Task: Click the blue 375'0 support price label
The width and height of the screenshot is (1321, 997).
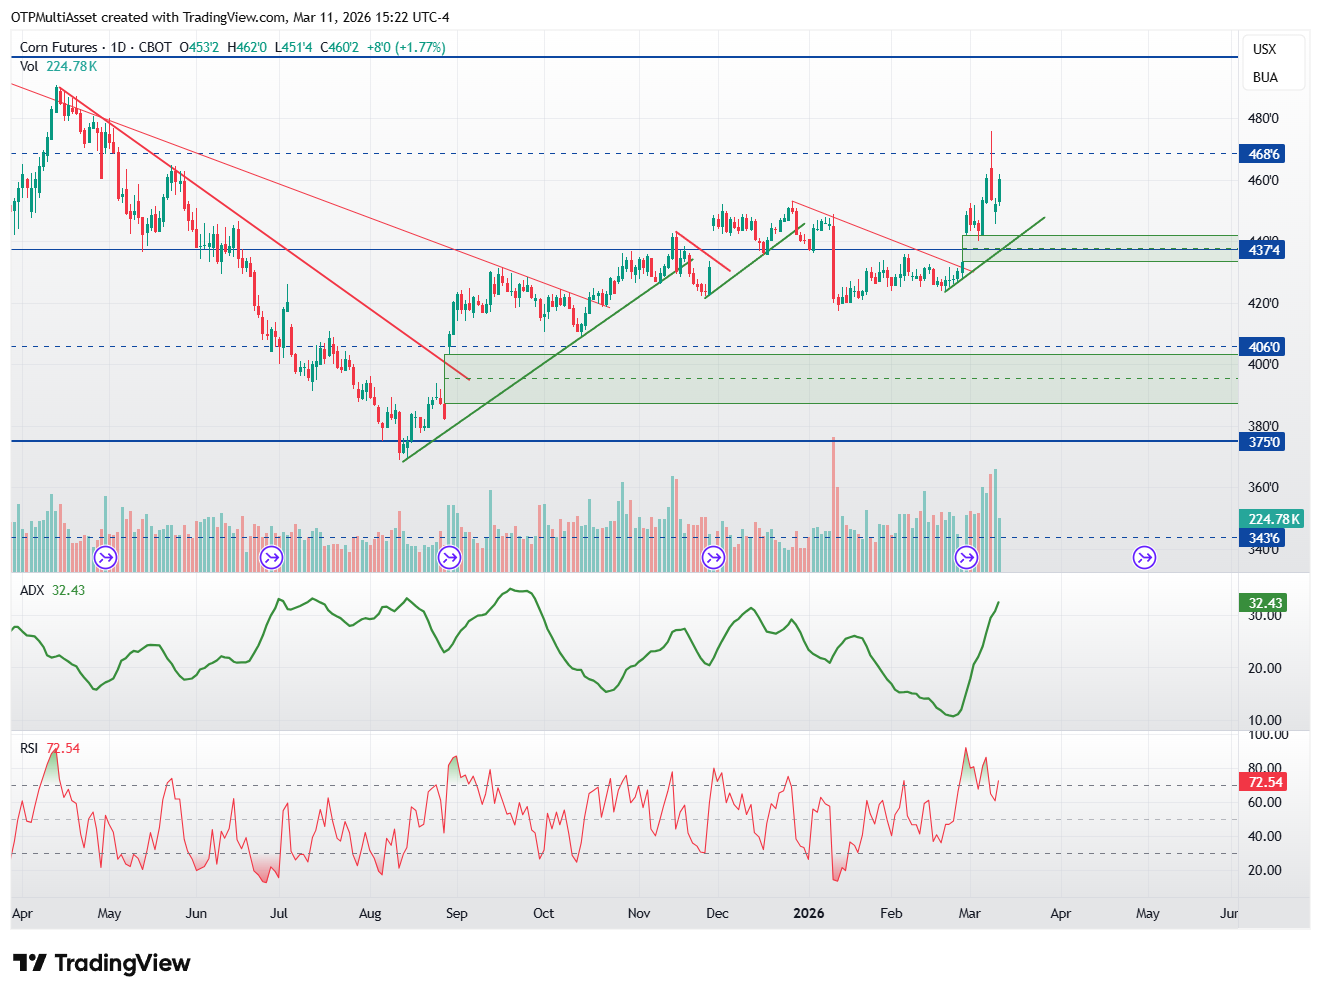Action: 1262,442
